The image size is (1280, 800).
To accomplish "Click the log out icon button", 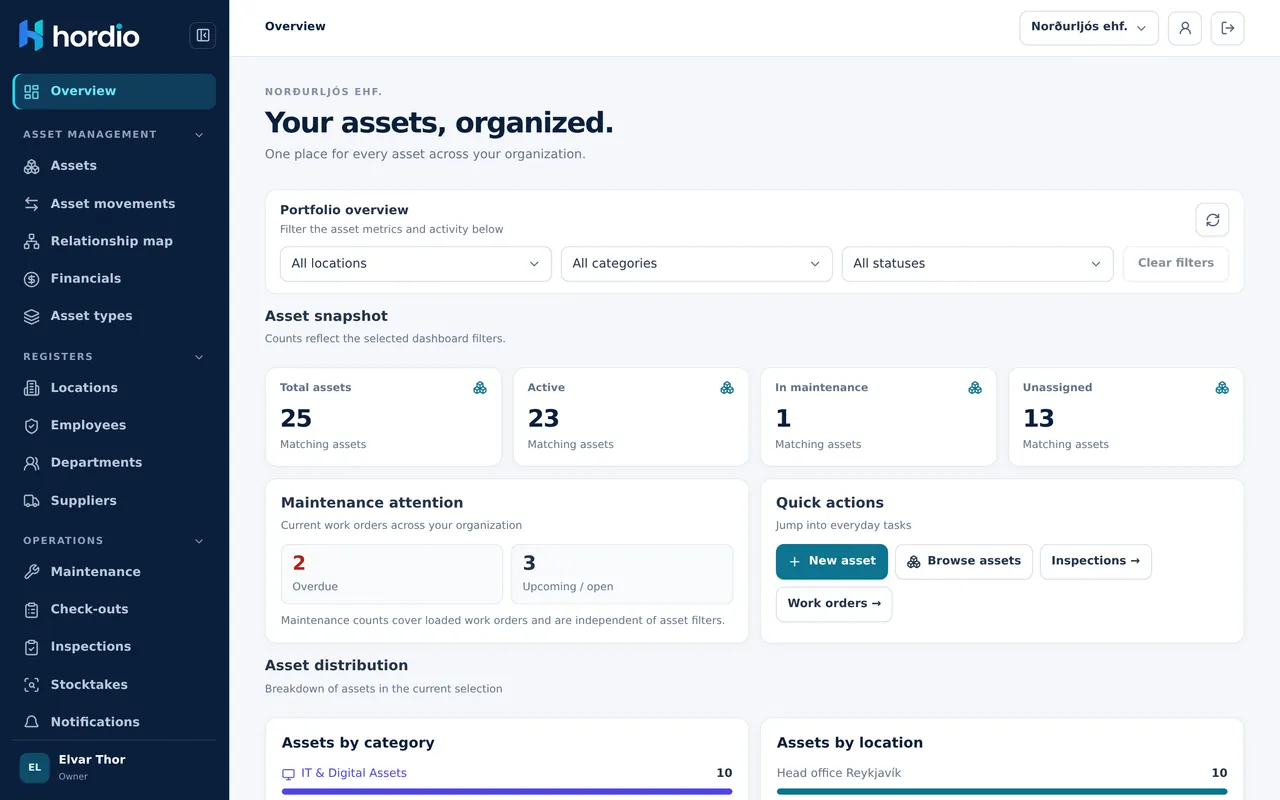I will tap(1228, 28).
